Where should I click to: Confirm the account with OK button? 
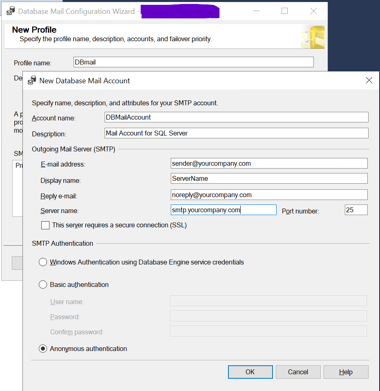250,372
